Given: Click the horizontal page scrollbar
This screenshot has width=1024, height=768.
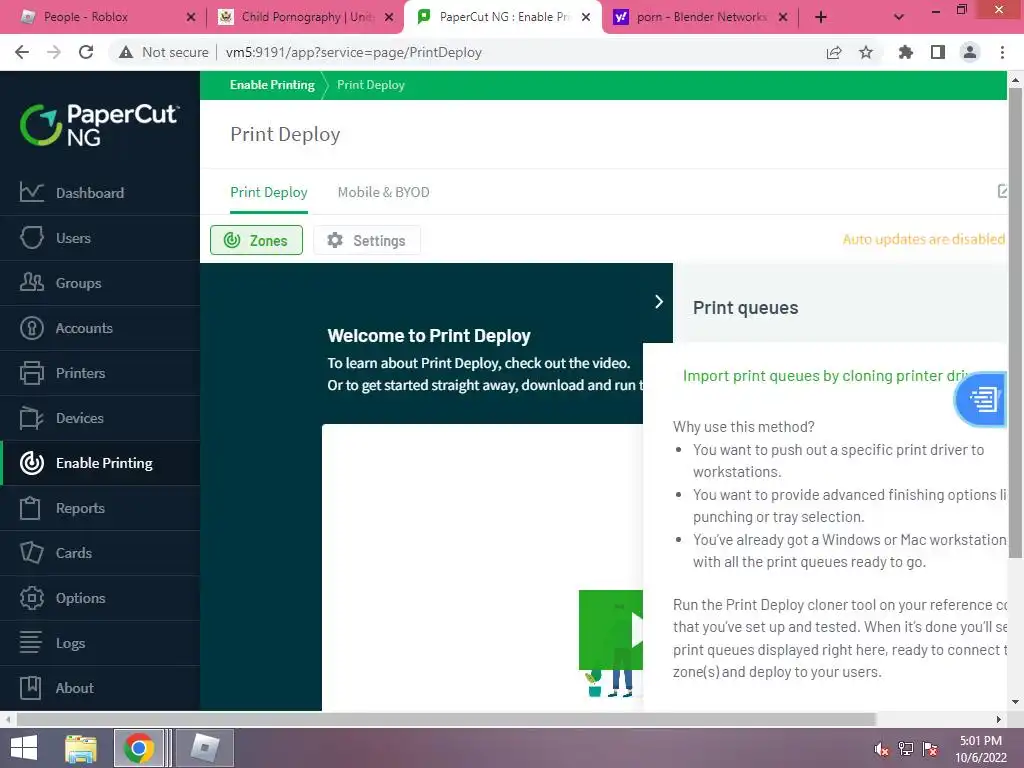Looking at the screenshot, I should pyautogui.click(x=446, y=719).
